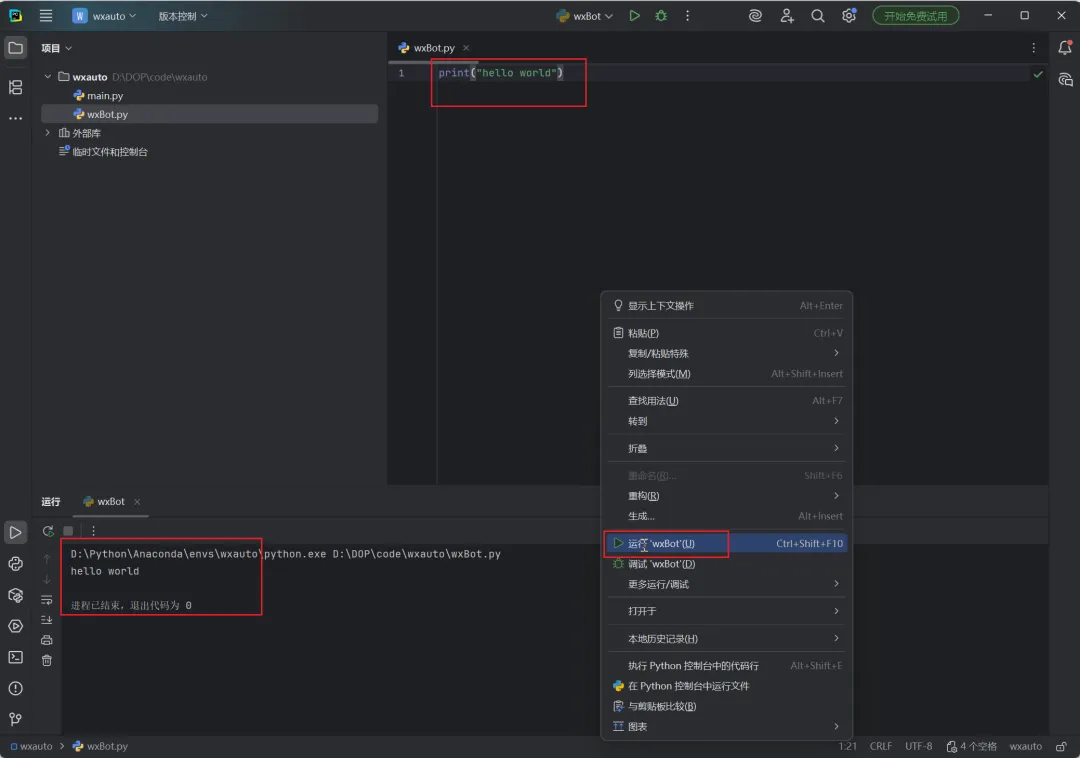This screenshot has height=758, width=1080.
Task: Choose 查找用法 menu entry
Action: [x=727, y=401]
